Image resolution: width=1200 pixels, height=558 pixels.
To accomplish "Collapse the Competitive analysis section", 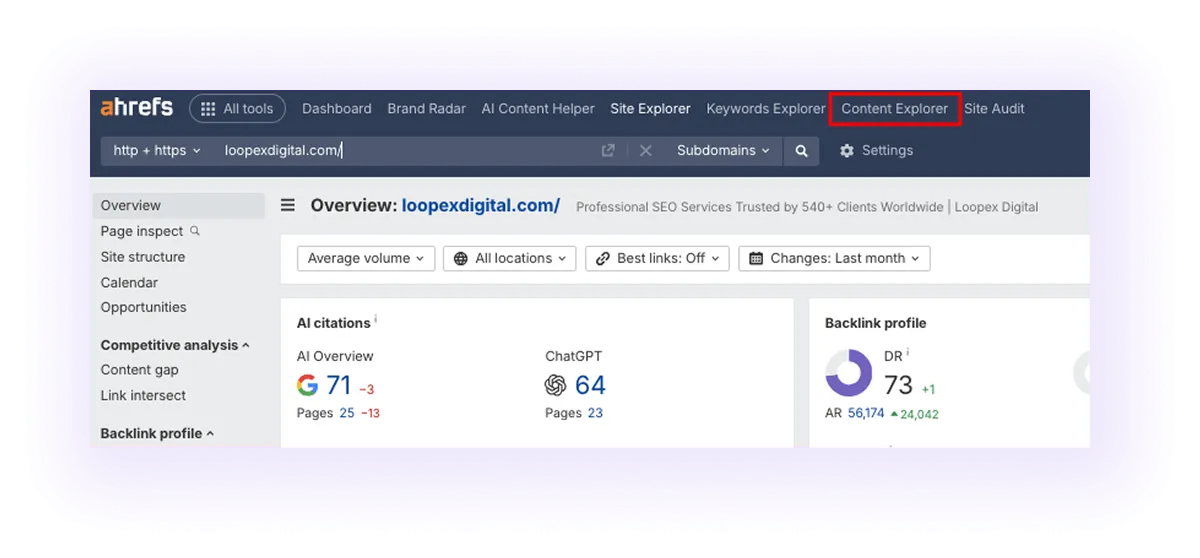I will pyautogui.click(x=175, y=345).
